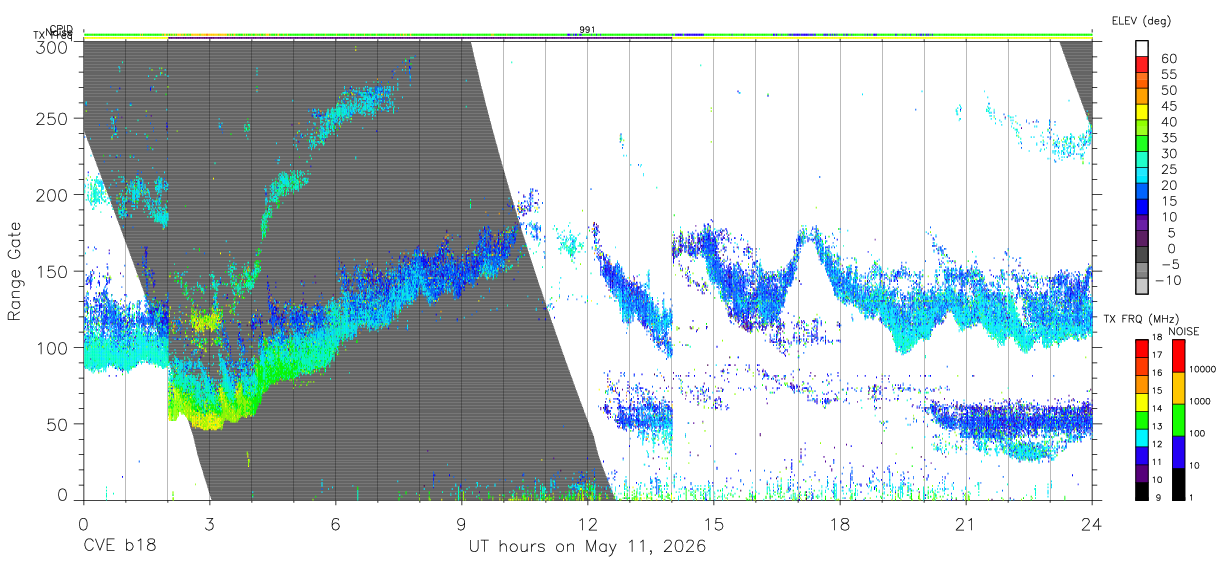Click the dark gray −5 to 0 ELEV swatch

pyautogui.click(x=1142, y=256)
